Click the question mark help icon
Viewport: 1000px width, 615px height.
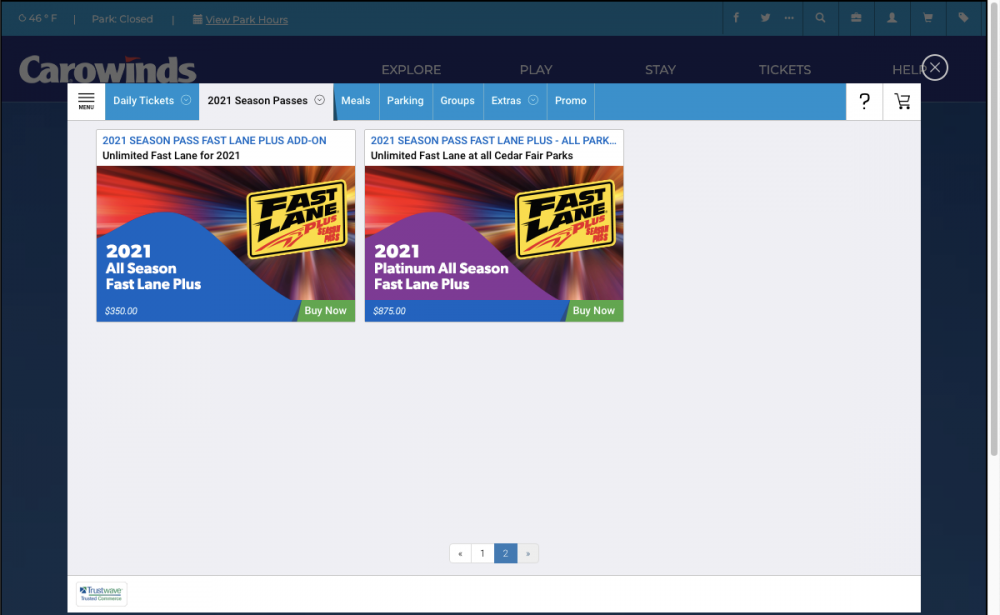[x=865, y=101]
